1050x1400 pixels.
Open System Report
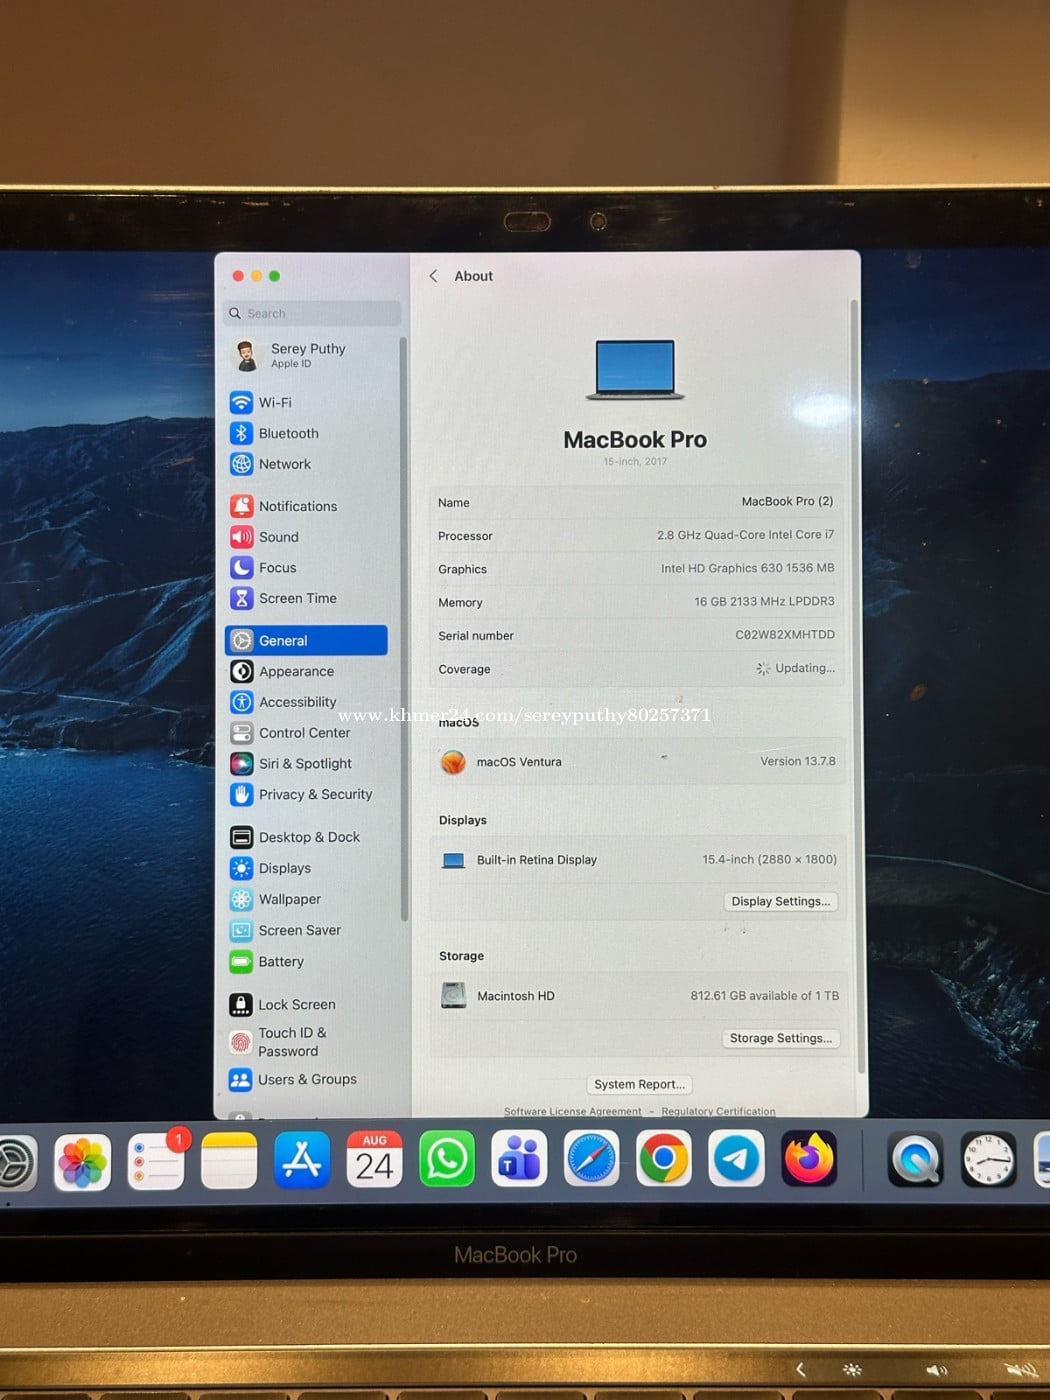tap(639, 1085)
